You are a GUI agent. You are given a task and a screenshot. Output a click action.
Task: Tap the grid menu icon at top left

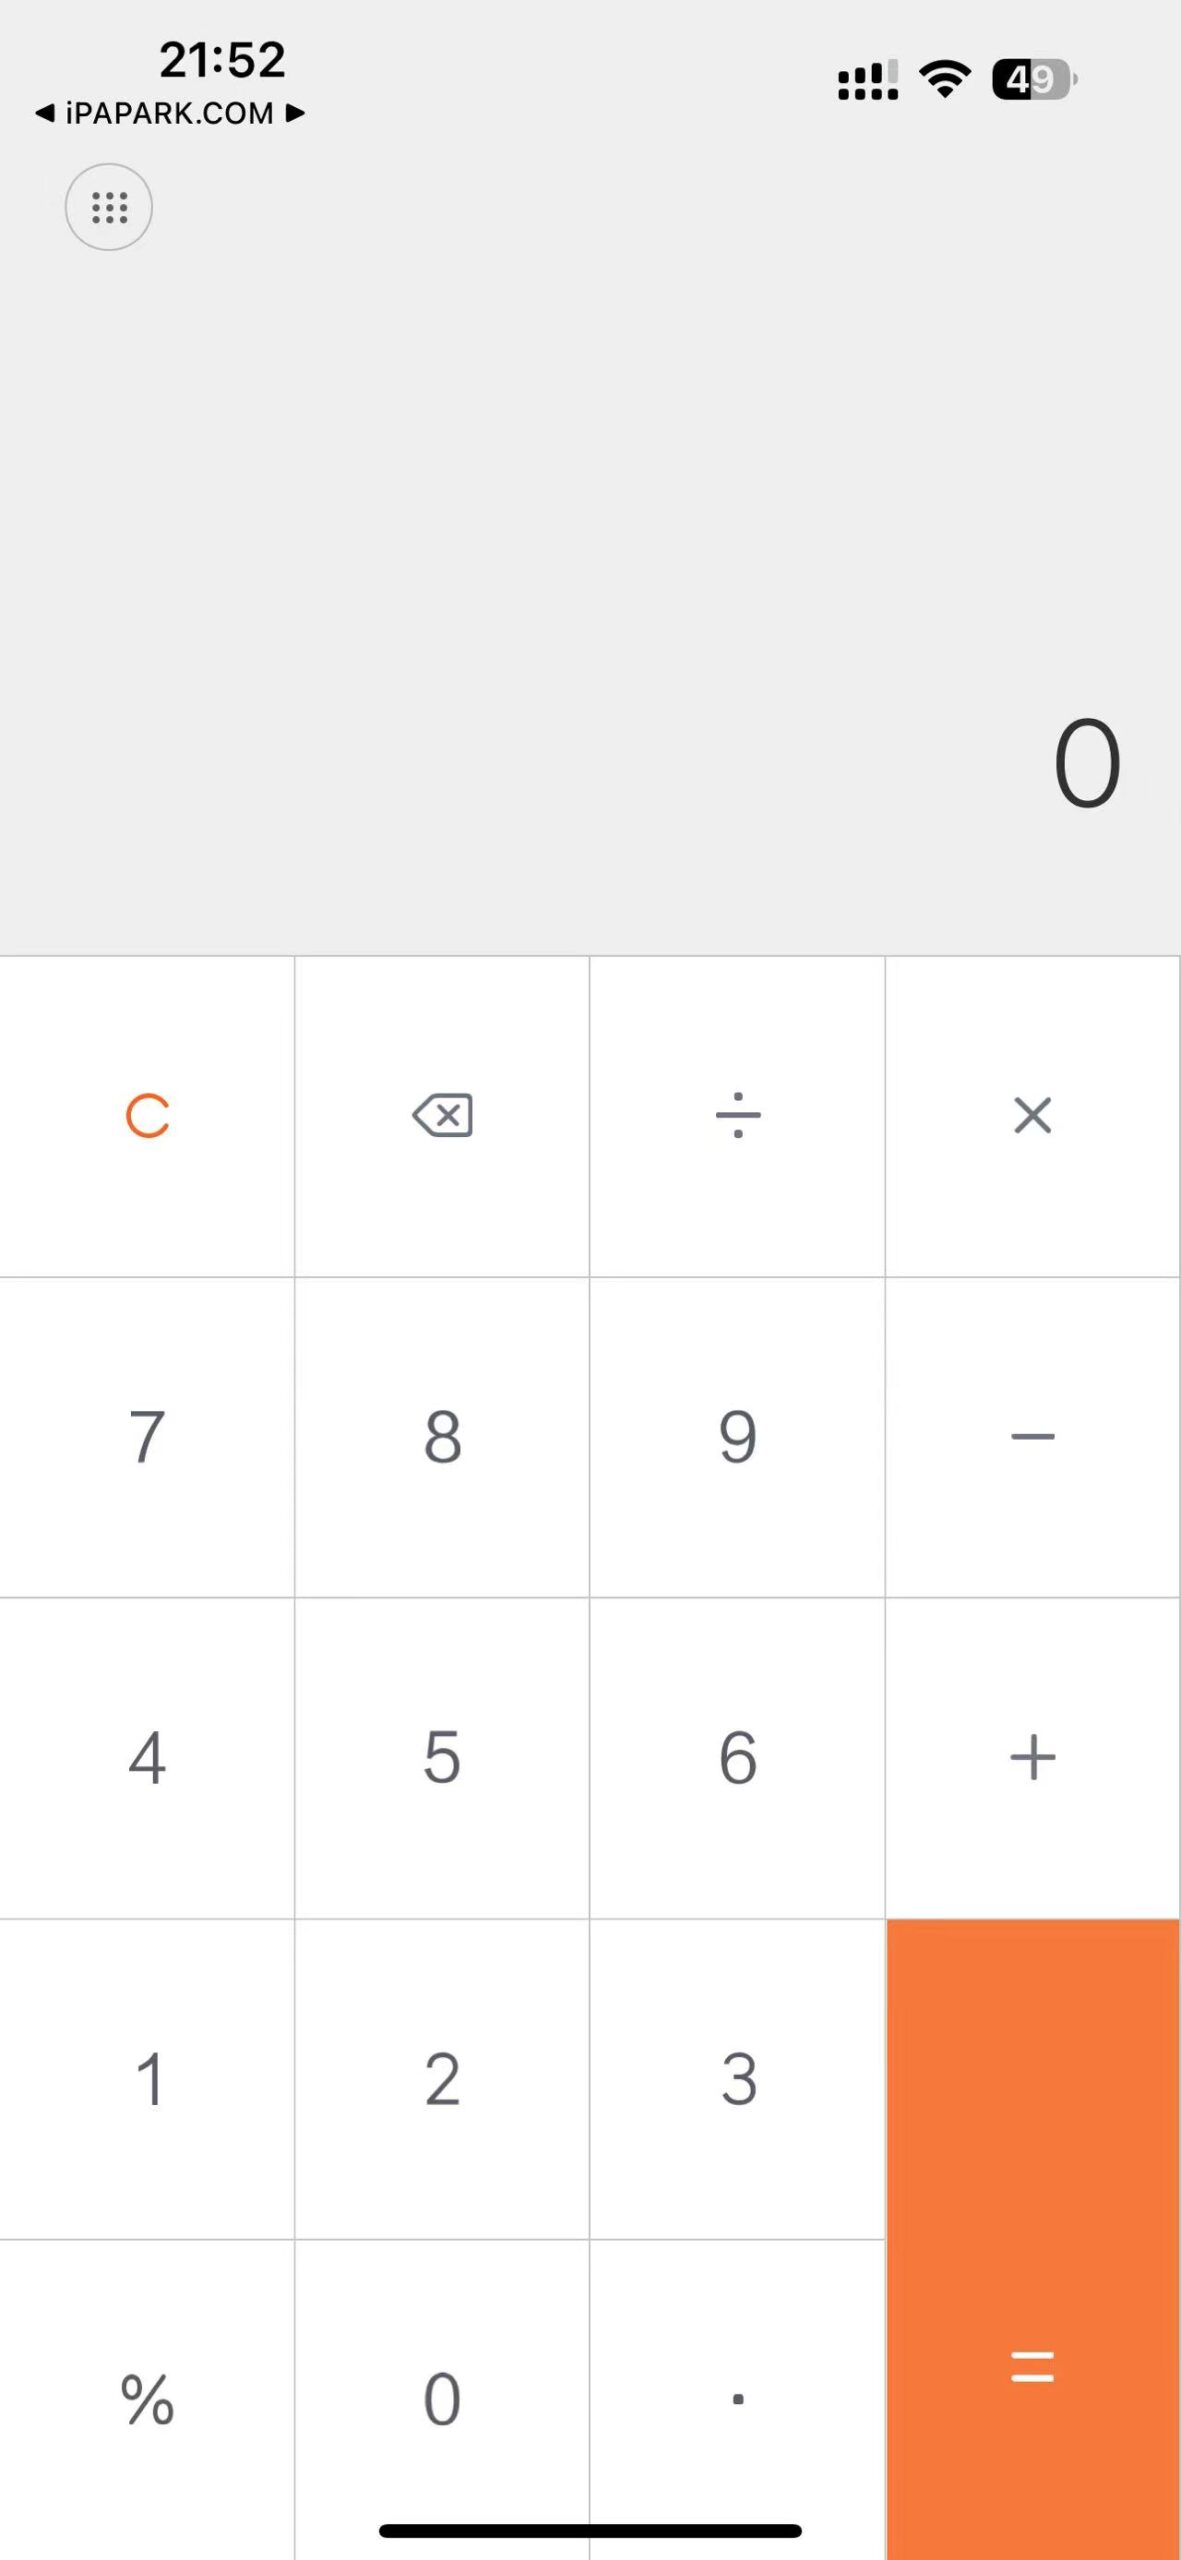tap(108, 208)
